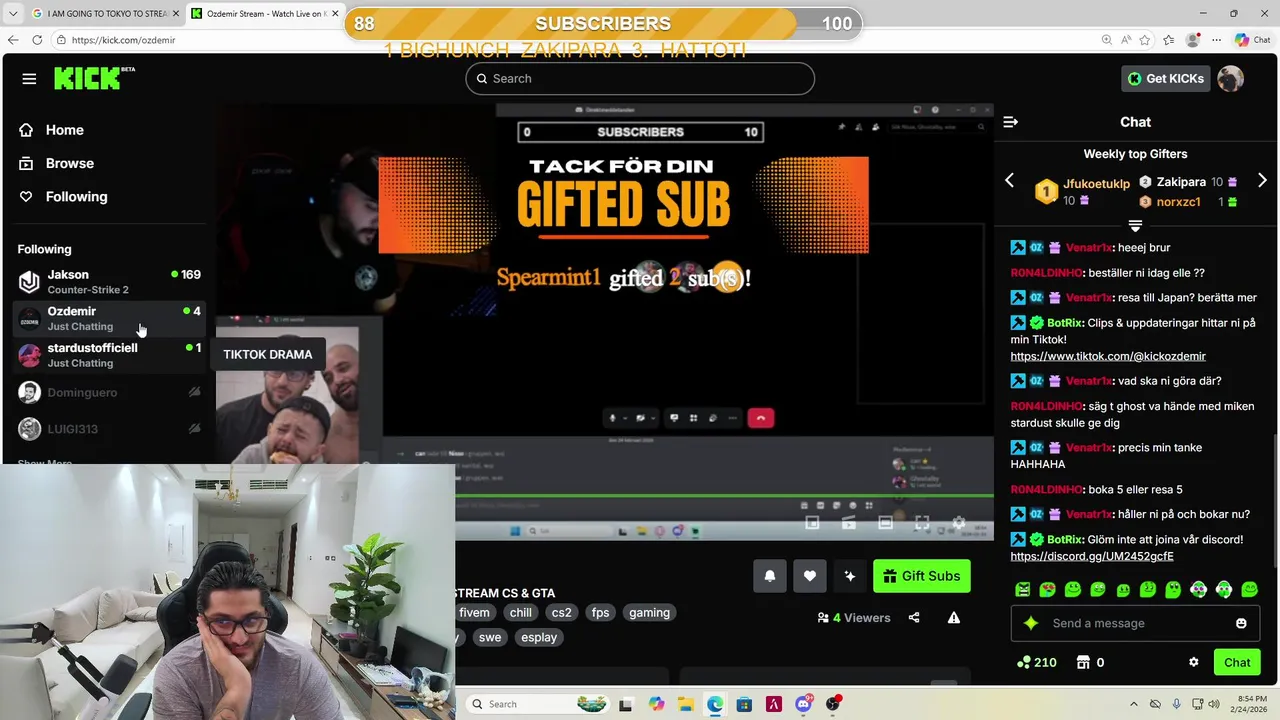
Task: Toggle fullscreen on the video player
Action: pyautogui.click(x=922, y=523)
